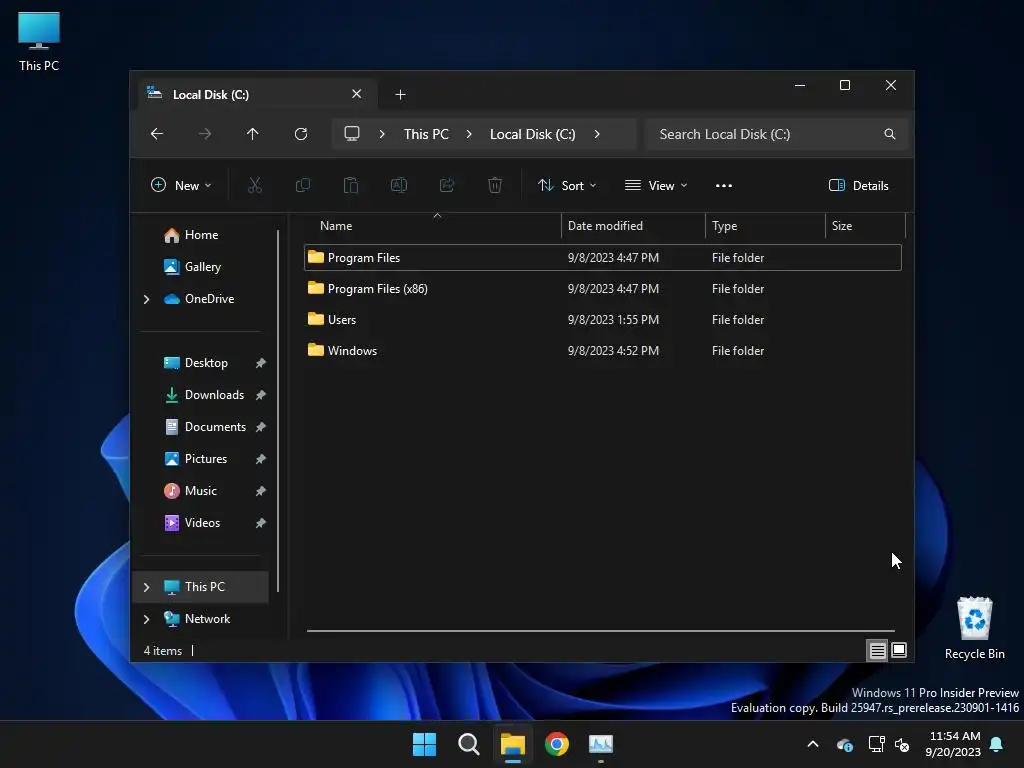Open the Sort dropdown
The width and height of the screenshot is (1024, 768).
tap(567, 185)
